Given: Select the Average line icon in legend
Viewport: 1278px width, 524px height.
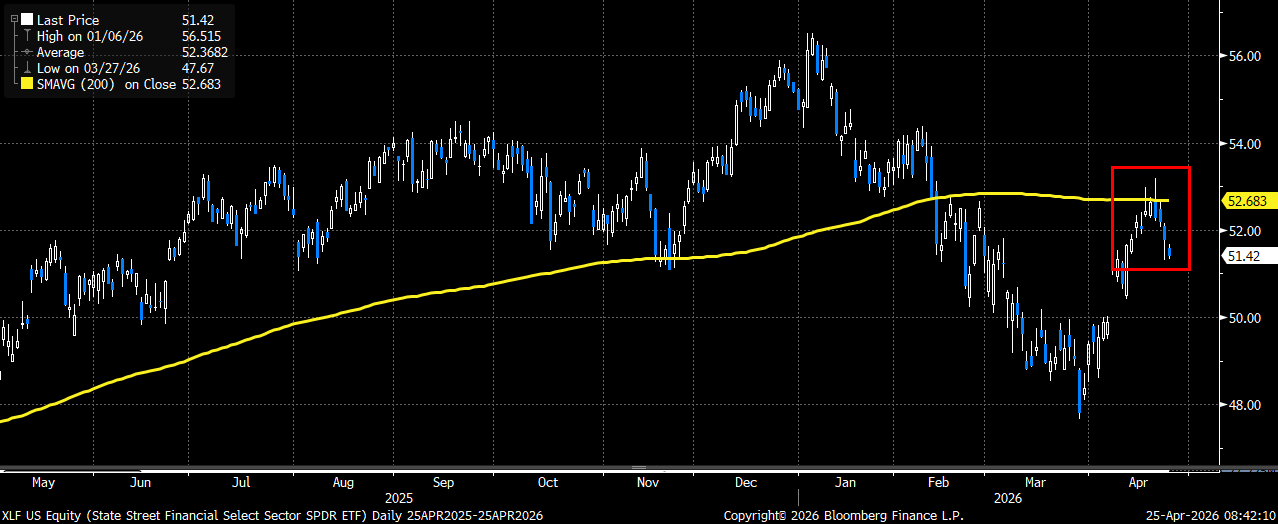Looking at the screenshot, I should tap(26, 52).
